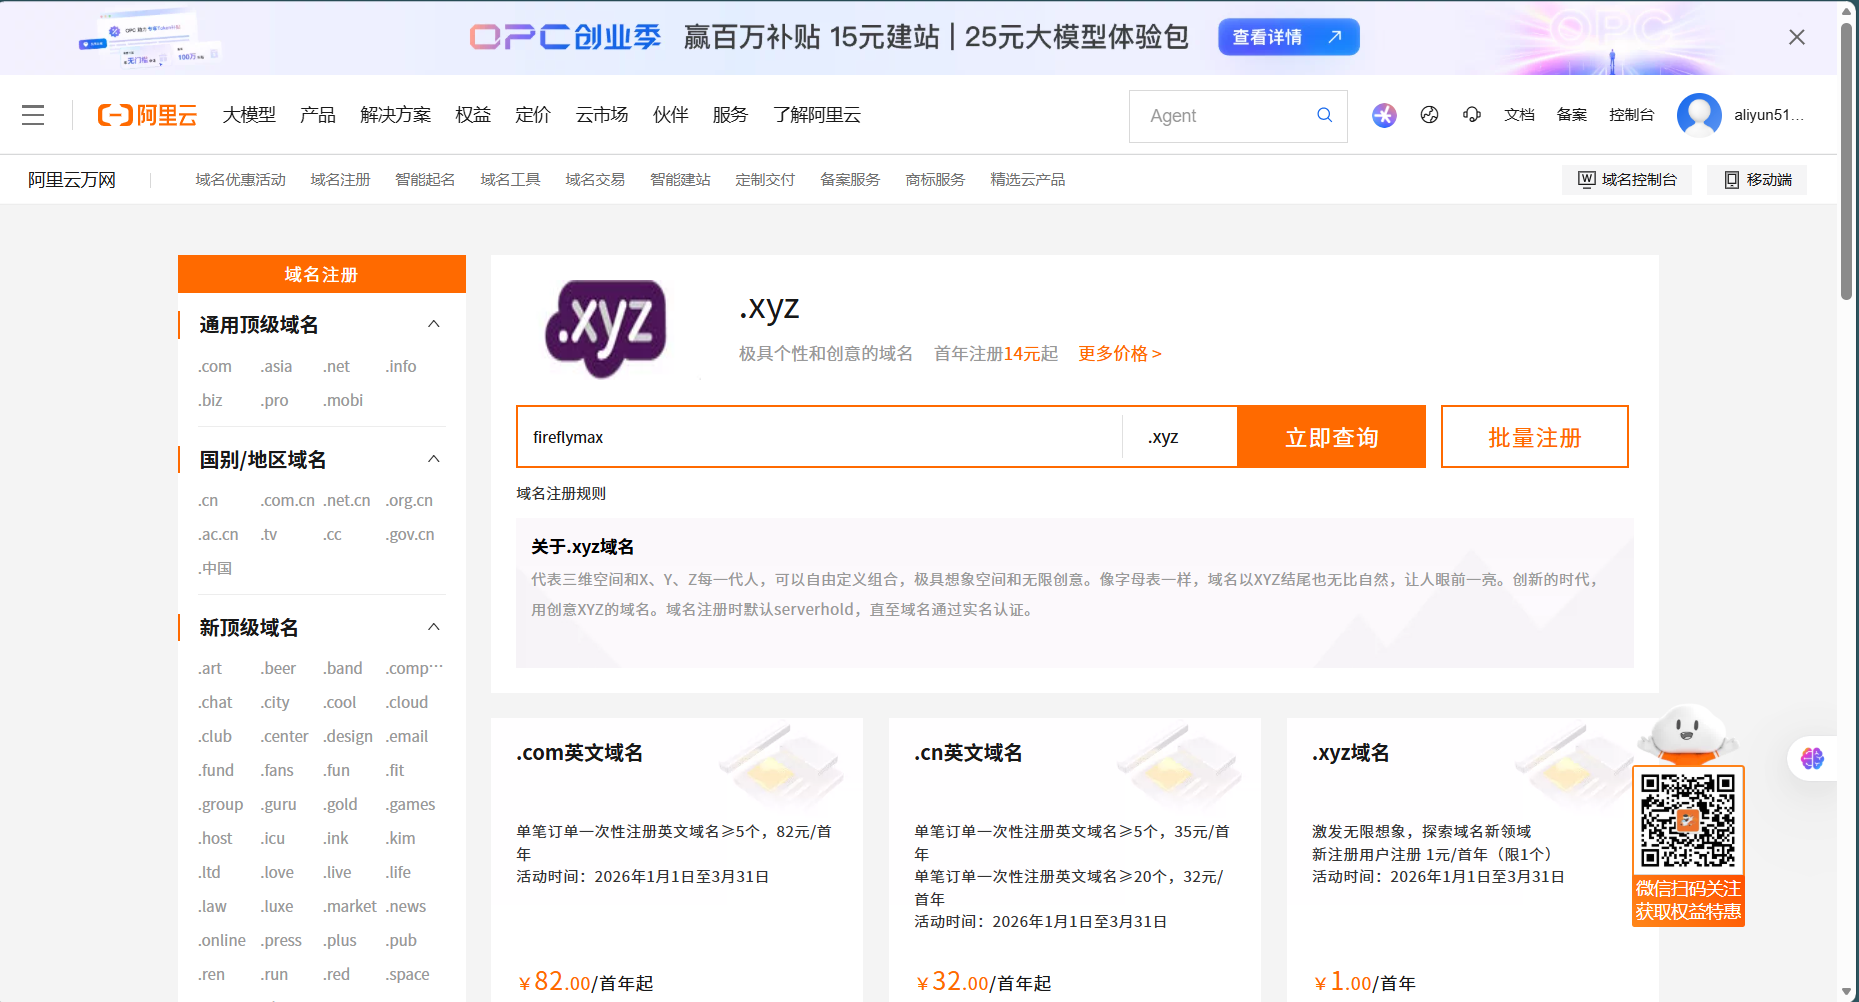Screen dimensions: 1859x1002
Task: Open the 备案 link in the top header
Action: coord(1572,115)
